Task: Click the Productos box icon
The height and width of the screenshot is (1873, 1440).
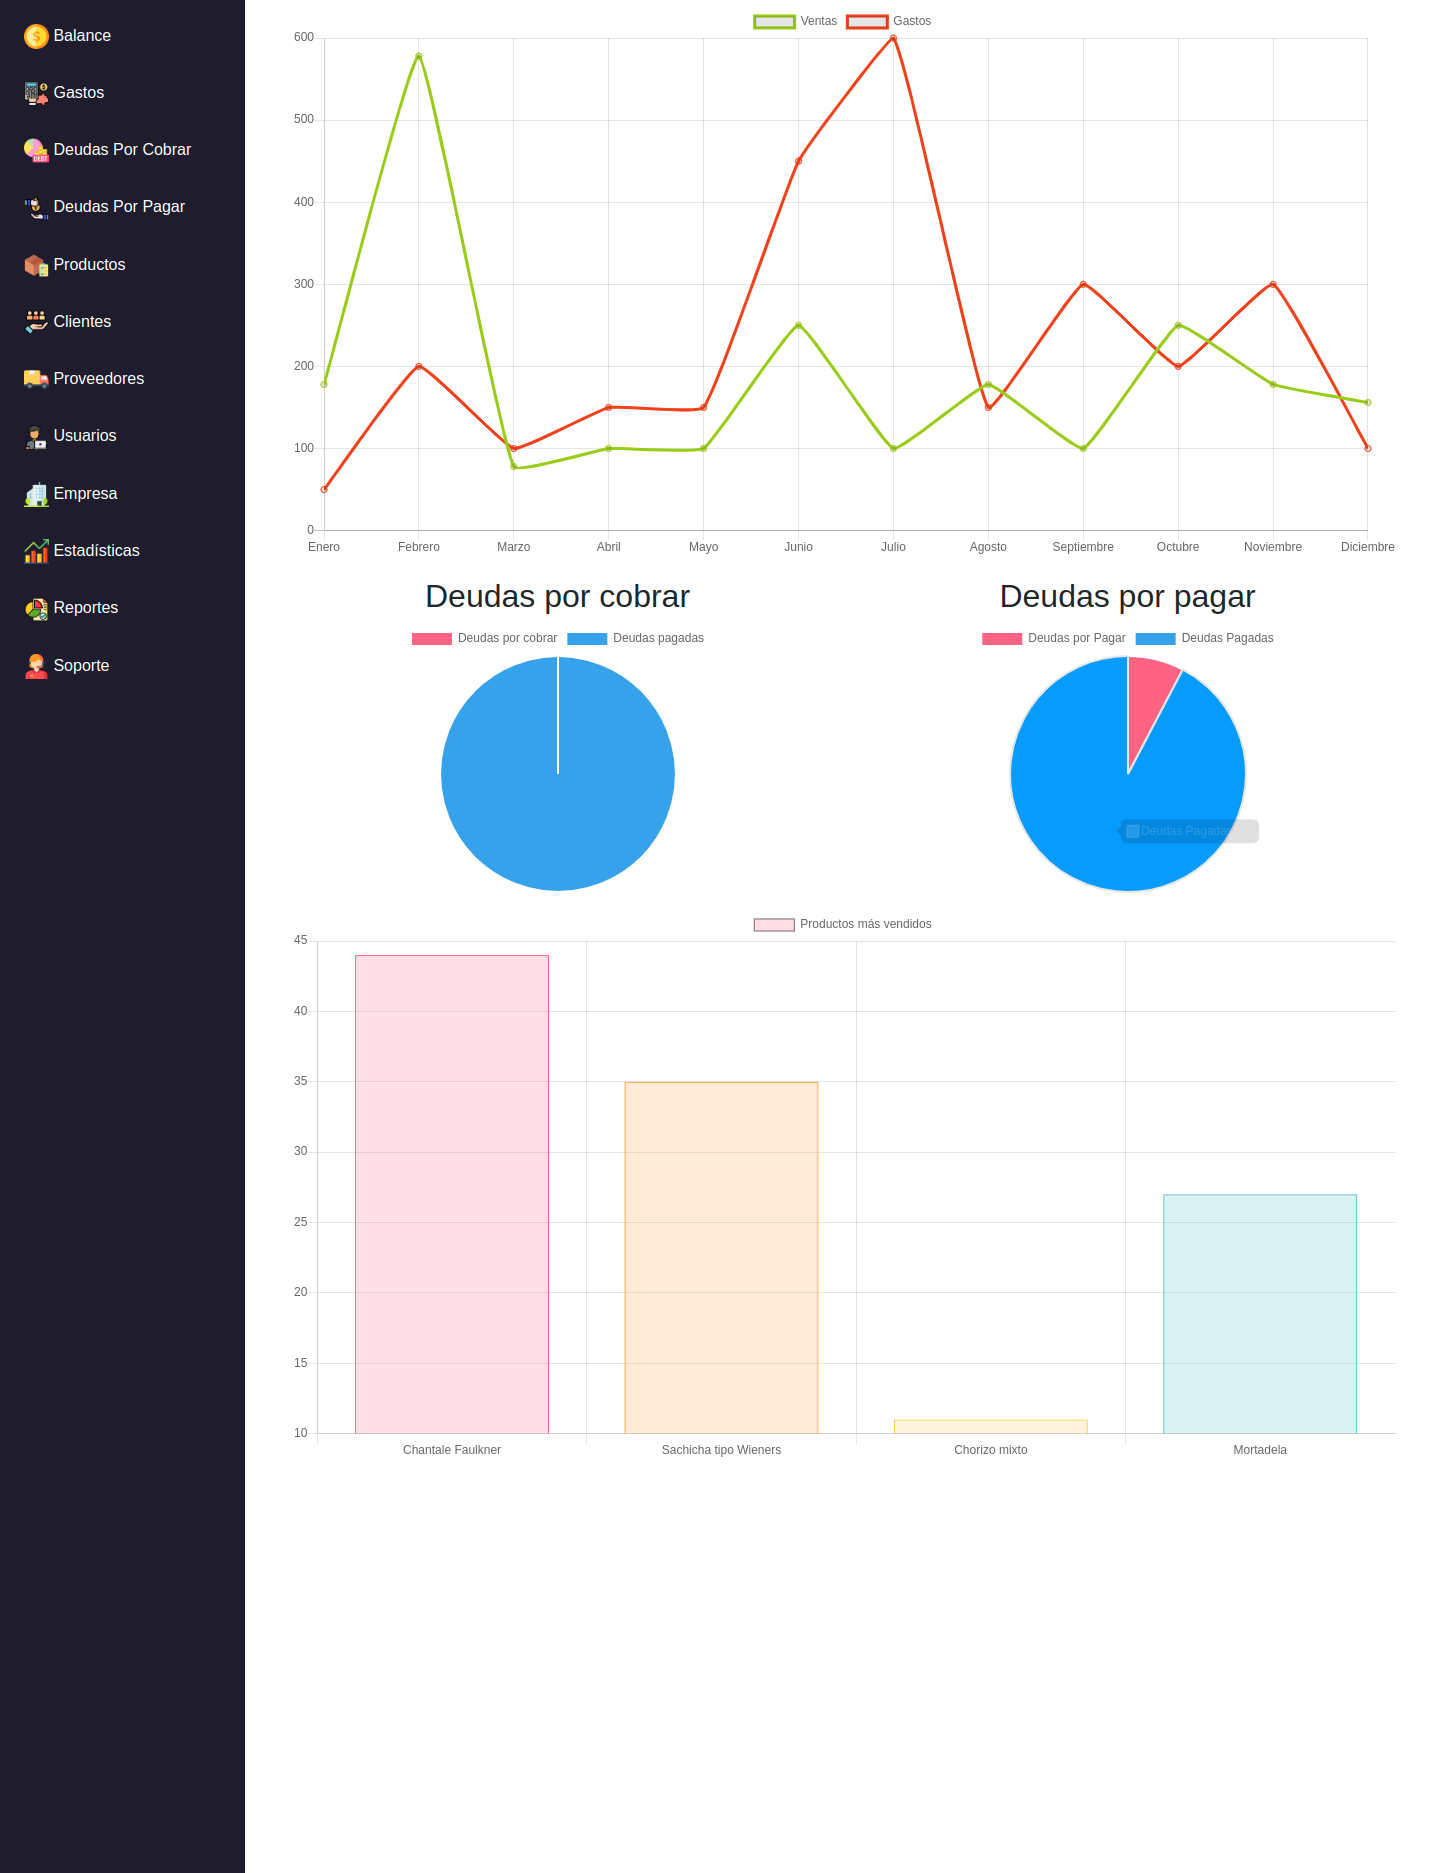Action: click(x=36, y=265)
